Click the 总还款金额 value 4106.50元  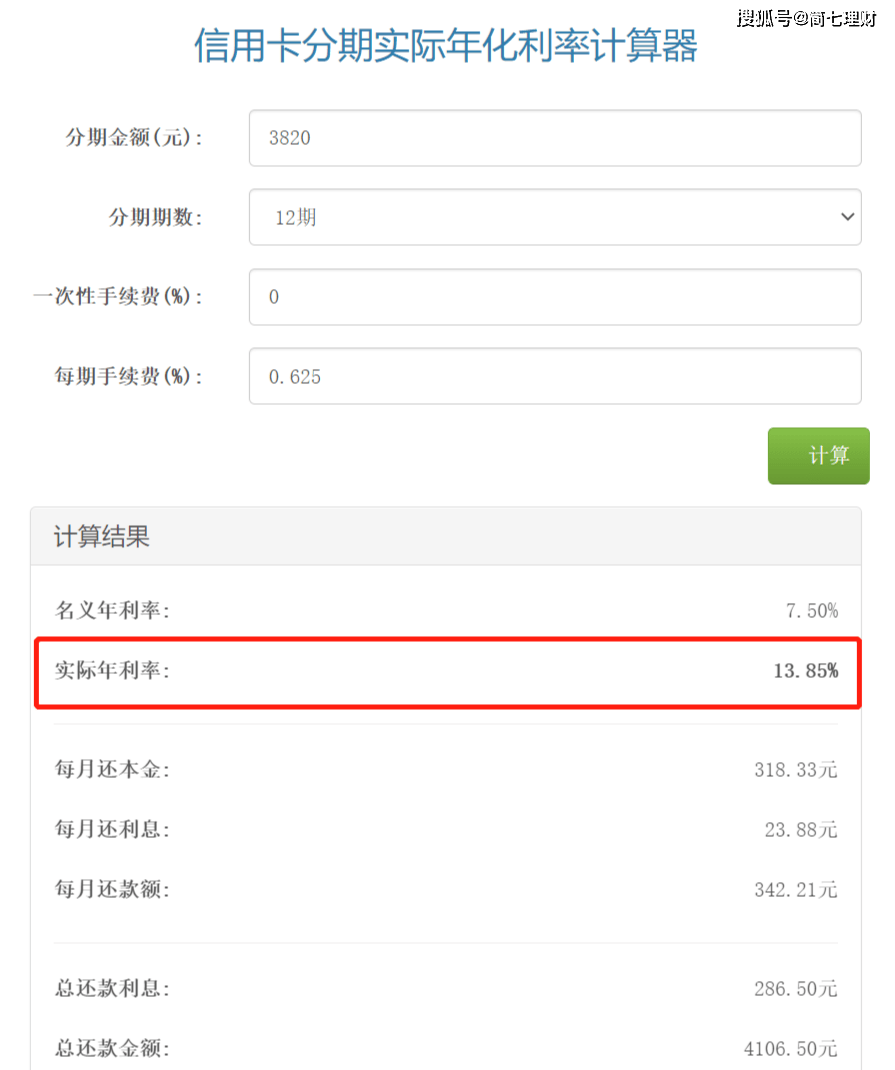click(790, 1048)
